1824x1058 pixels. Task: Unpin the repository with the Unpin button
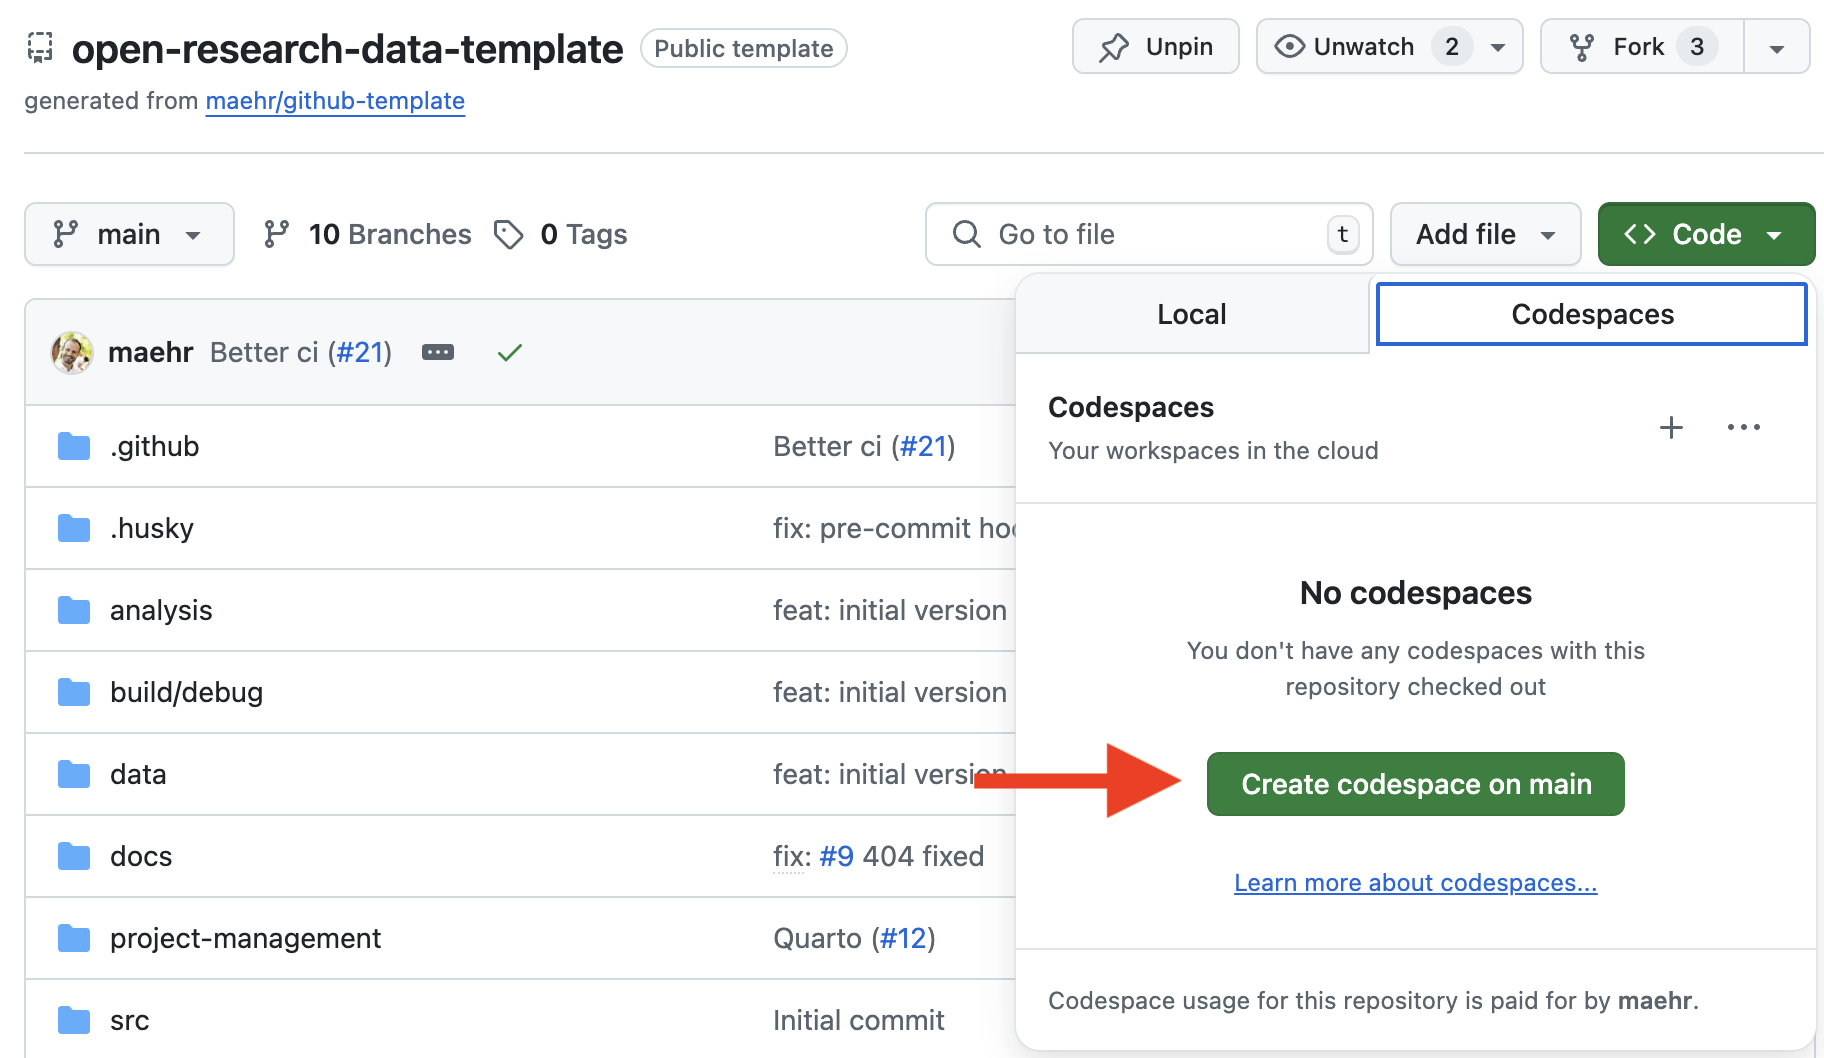[1155, 47]
